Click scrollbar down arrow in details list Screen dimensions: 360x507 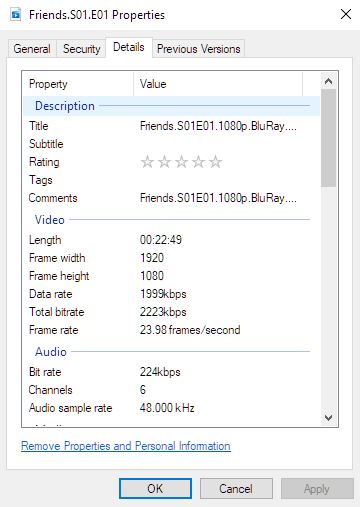(328, 417)
